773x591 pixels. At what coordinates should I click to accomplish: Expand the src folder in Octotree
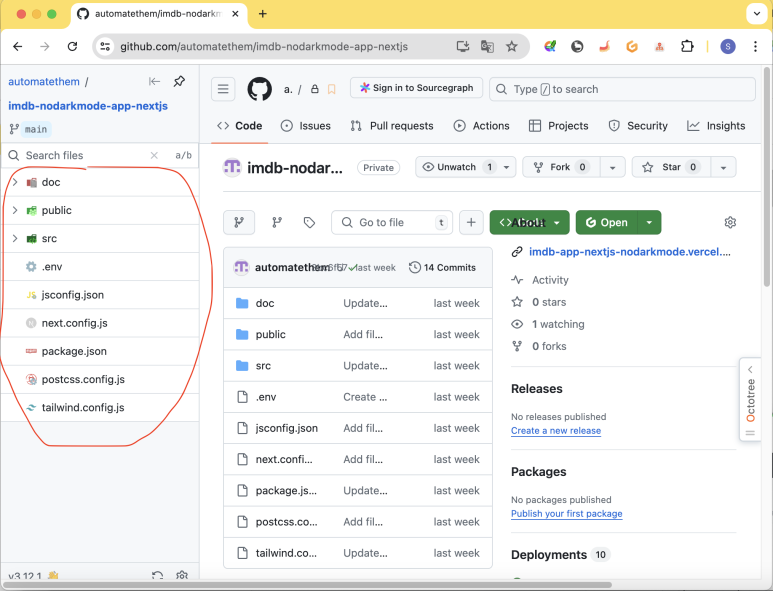tap(15, 239)
